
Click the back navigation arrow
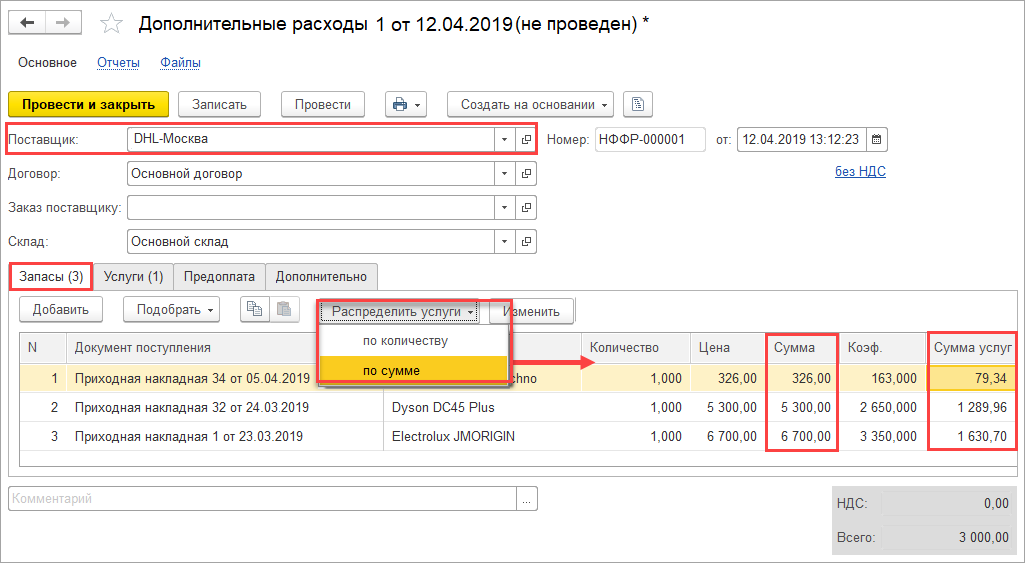28,23
